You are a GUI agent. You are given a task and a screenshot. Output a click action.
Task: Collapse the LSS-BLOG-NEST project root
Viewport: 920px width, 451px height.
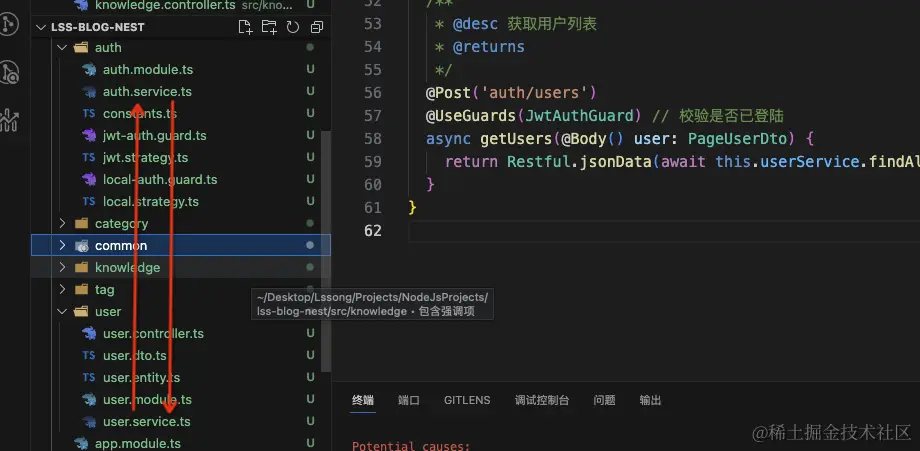pyautogui.click(x=41, y=27)
